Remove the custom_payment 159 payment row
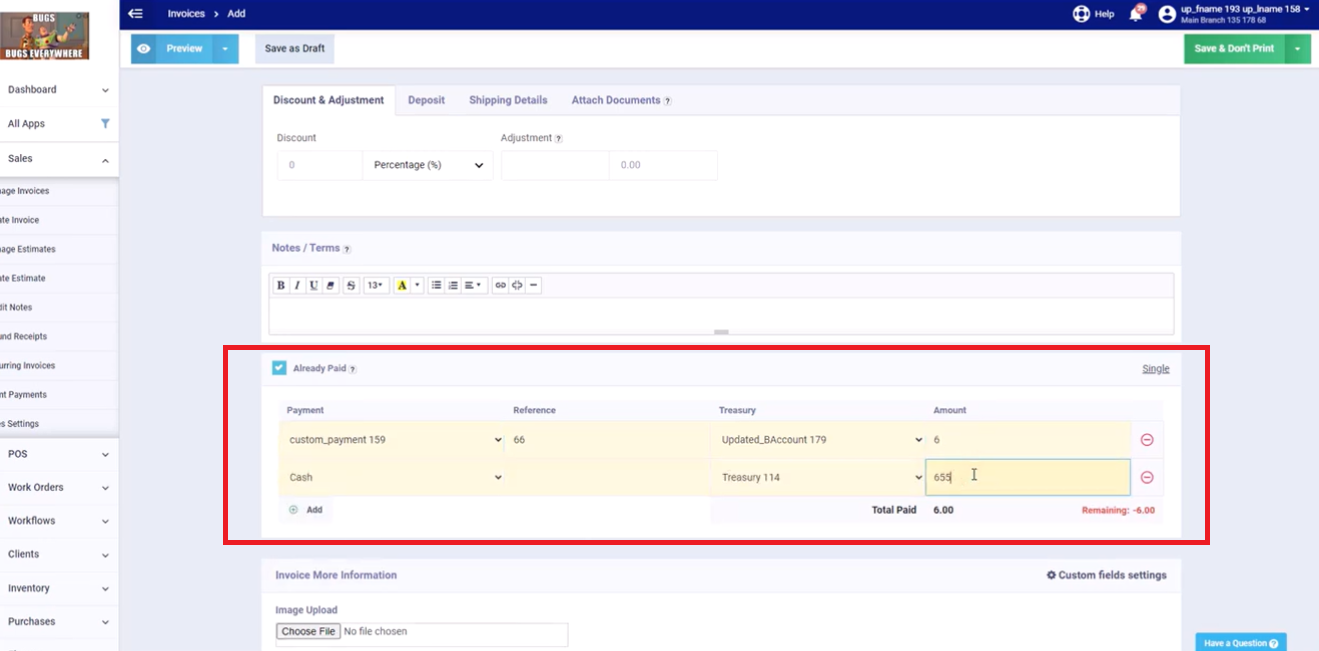The height and width of the screenshot is (651, 1319). pyautogui.click(x=1147, y=440)
